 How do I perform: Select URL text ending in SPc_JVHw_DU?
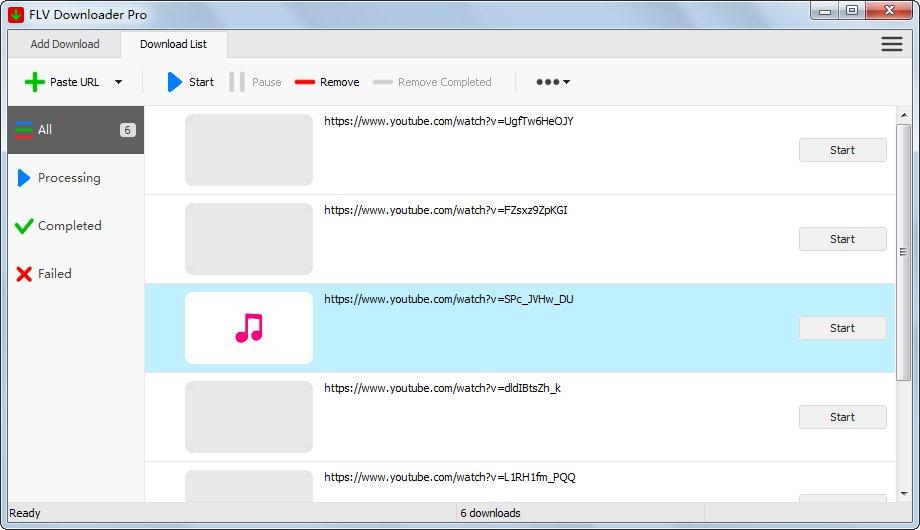[x=449, y=299]
